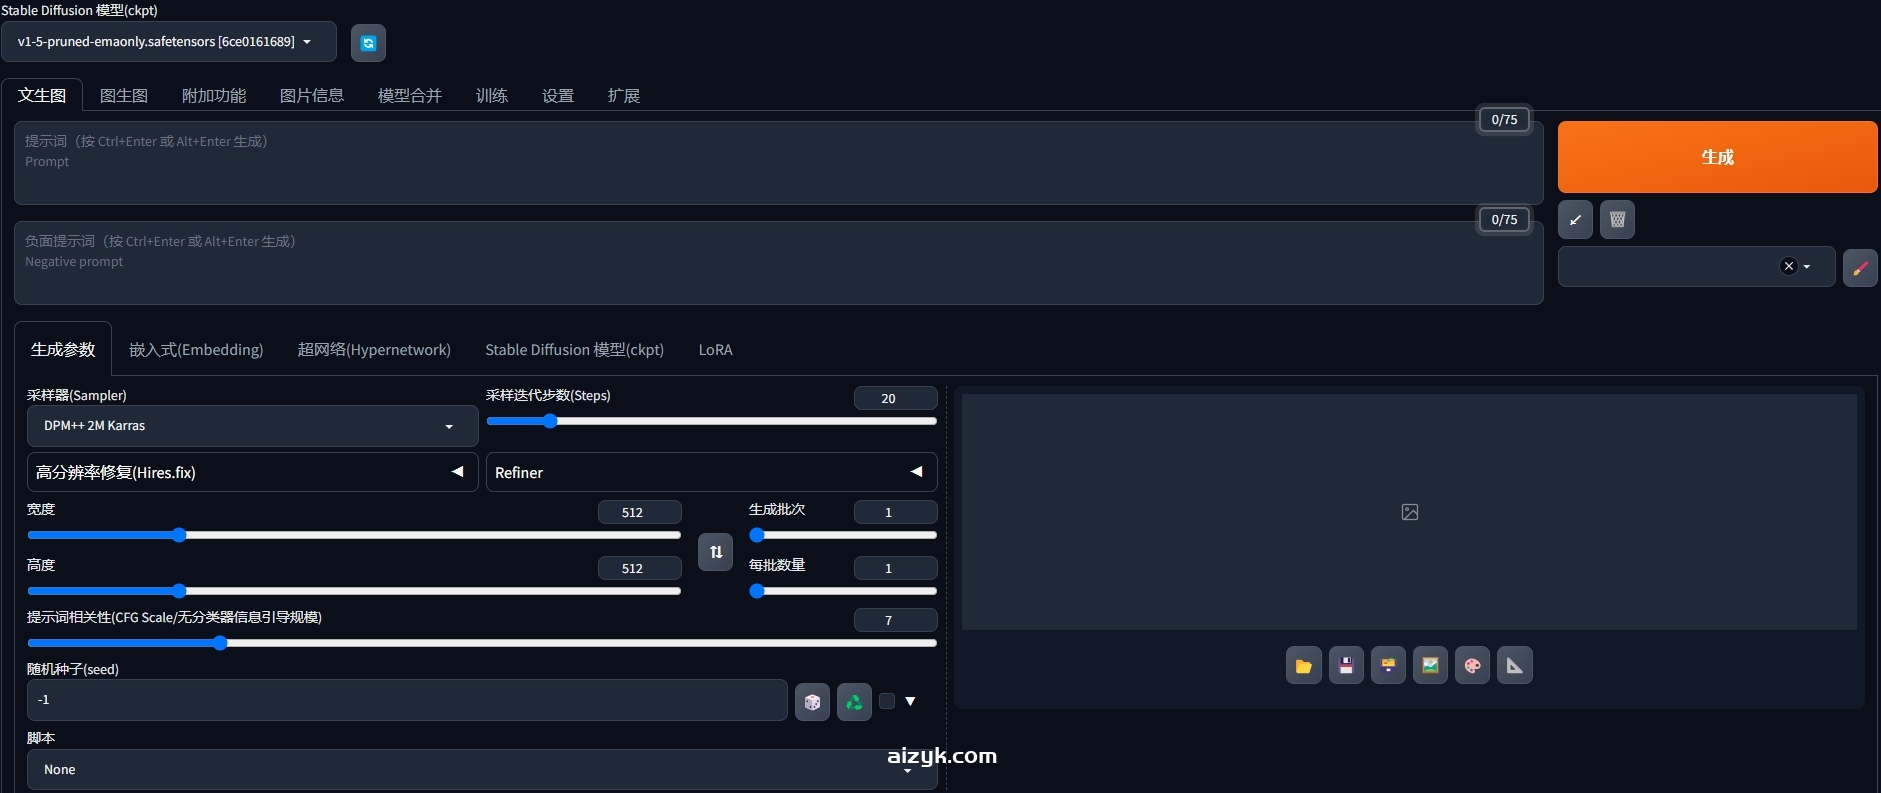This screenshot has height=793, width=1881.
Task: Select the LoRA sub-tab
Action: (715, 349)
